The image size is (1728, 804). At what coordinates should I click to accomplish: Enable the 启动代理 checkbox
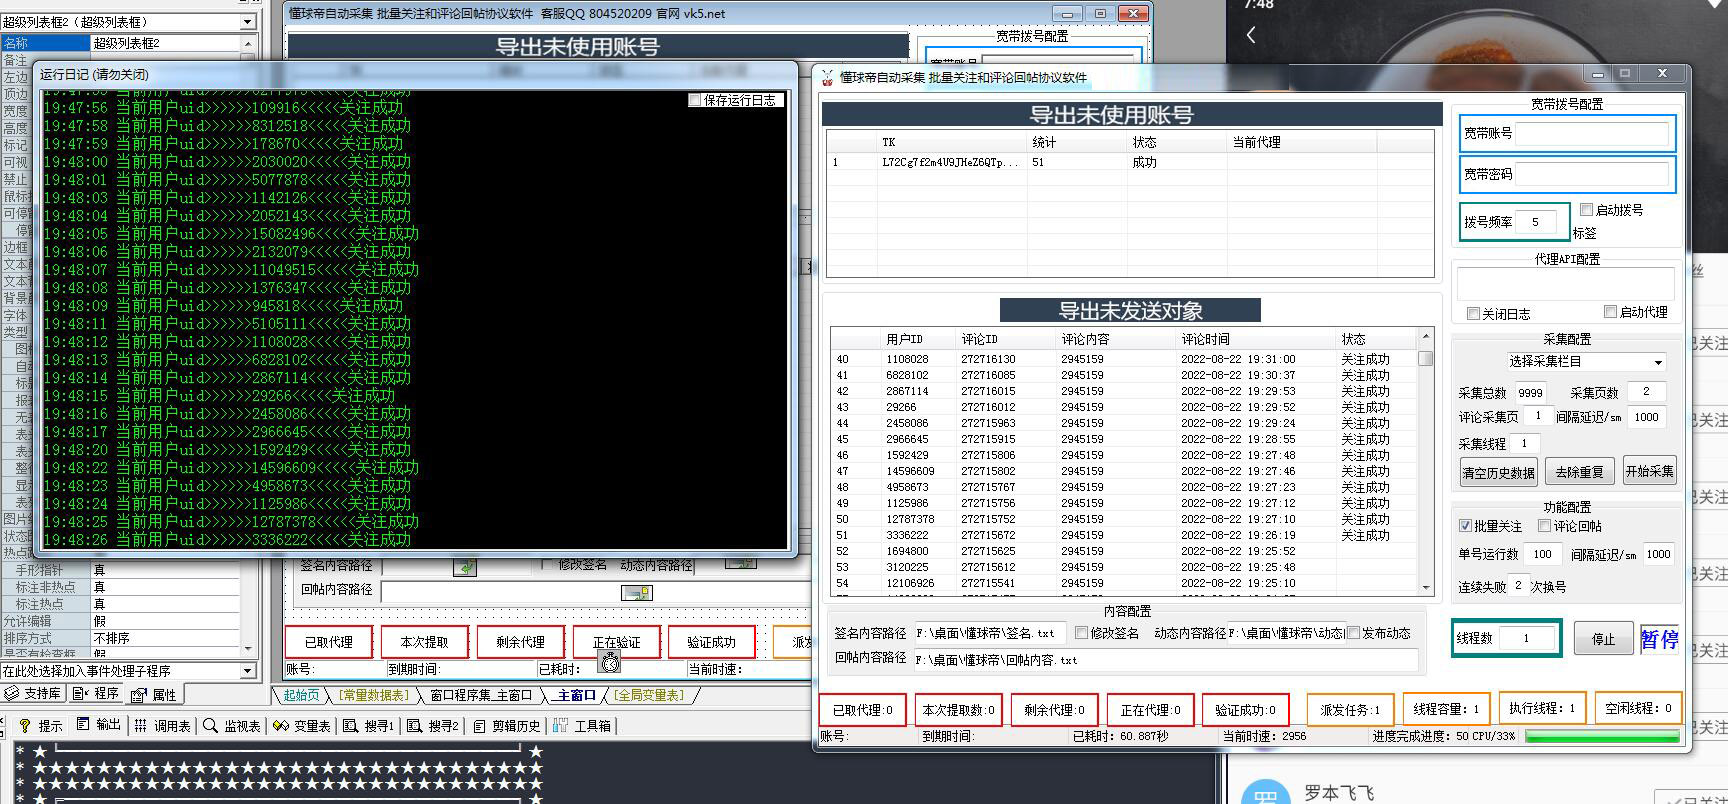click(1610, 312)
